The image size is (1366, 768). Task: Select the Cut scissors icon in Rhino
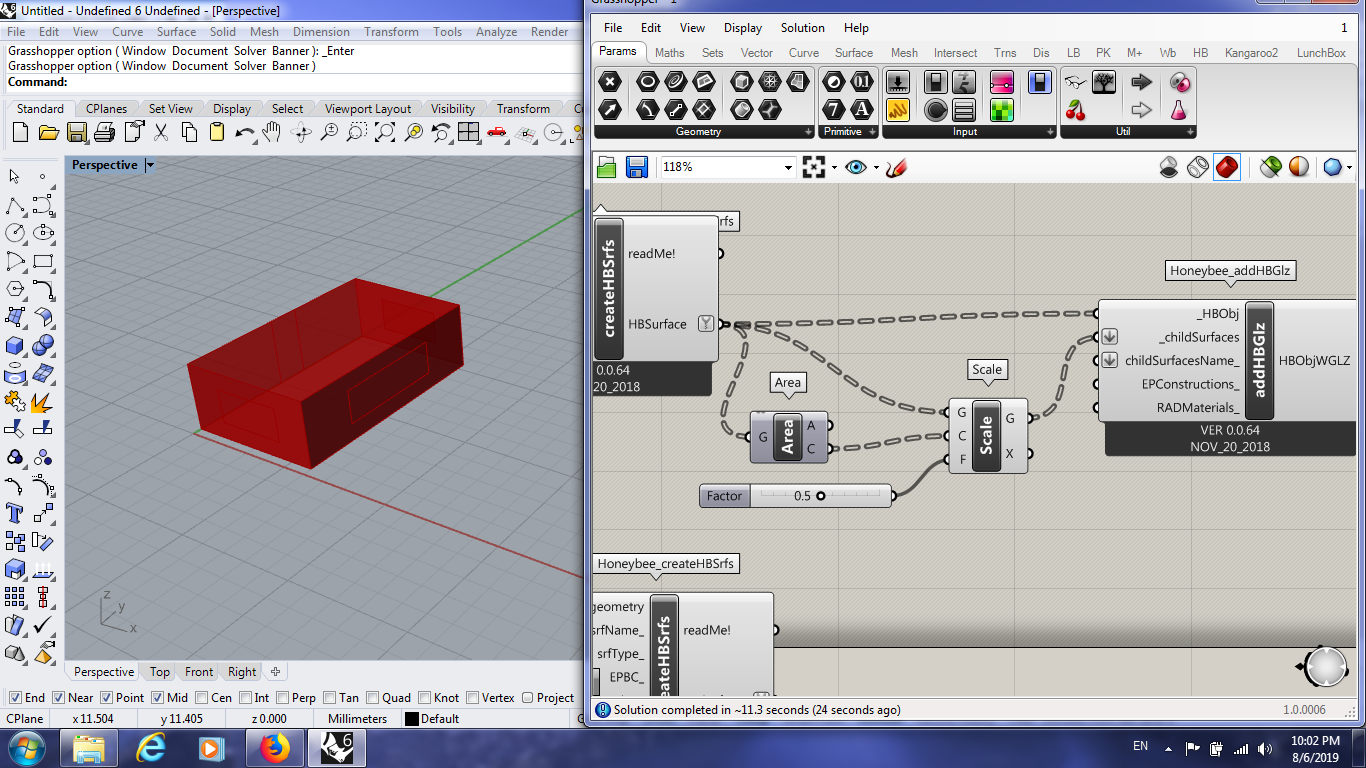(x=160, y=132)
